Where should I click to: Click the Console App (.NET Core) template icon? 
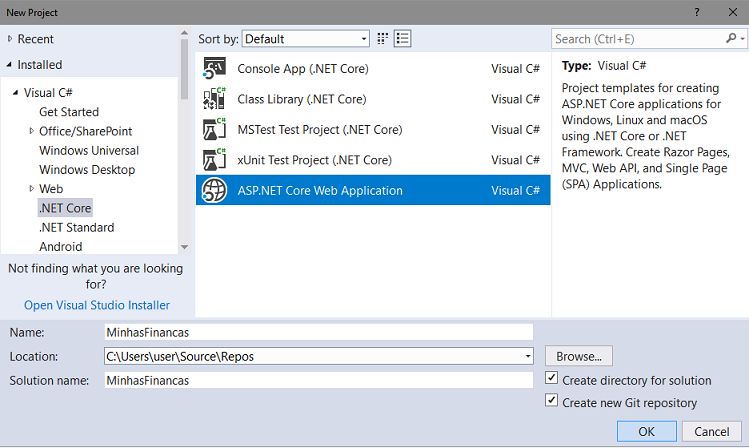click(214, 68)
